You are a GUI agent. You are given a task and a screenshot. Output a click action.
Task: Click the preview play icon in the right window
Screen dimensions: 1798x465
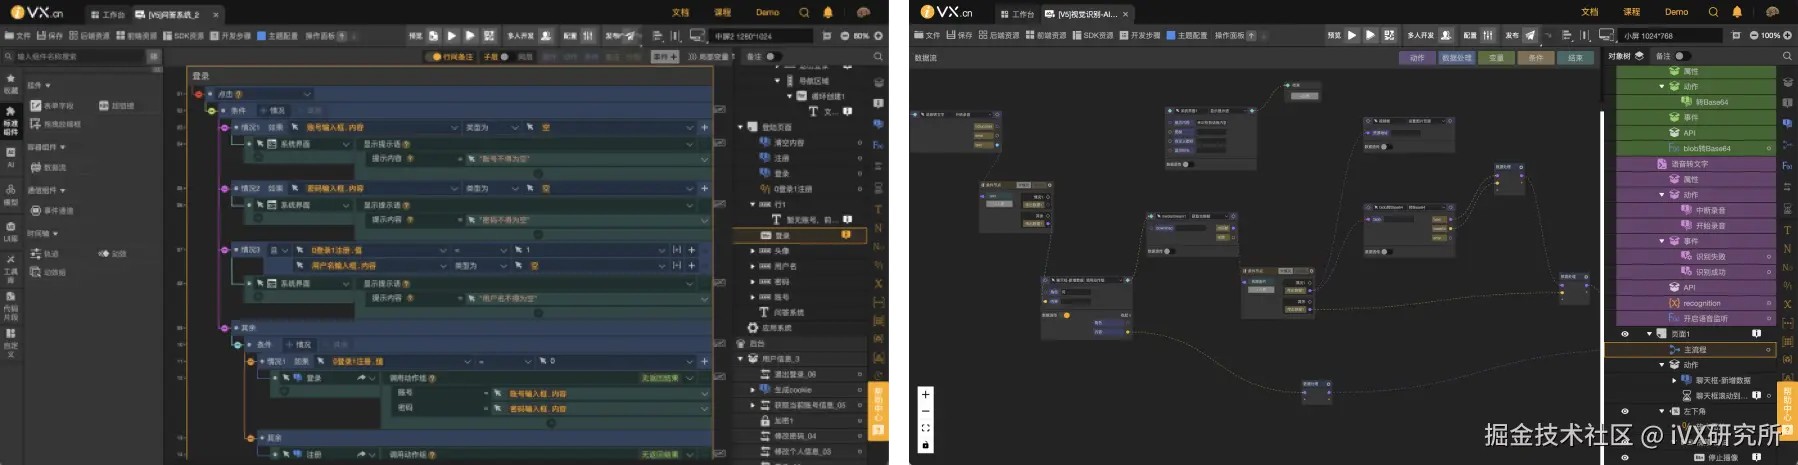(x=1352, y=35)
